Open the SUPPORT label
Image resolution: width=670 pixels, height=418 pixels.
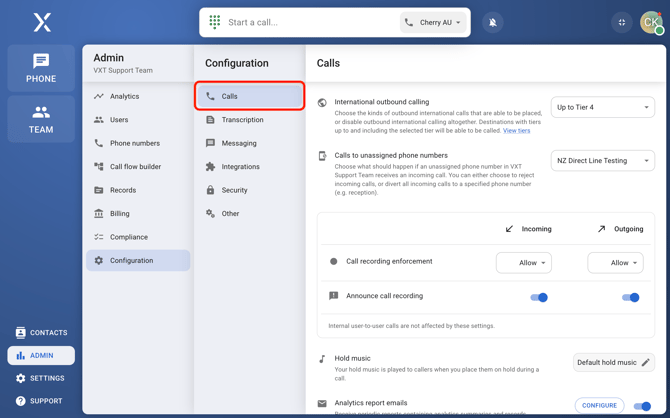point(46,401)
